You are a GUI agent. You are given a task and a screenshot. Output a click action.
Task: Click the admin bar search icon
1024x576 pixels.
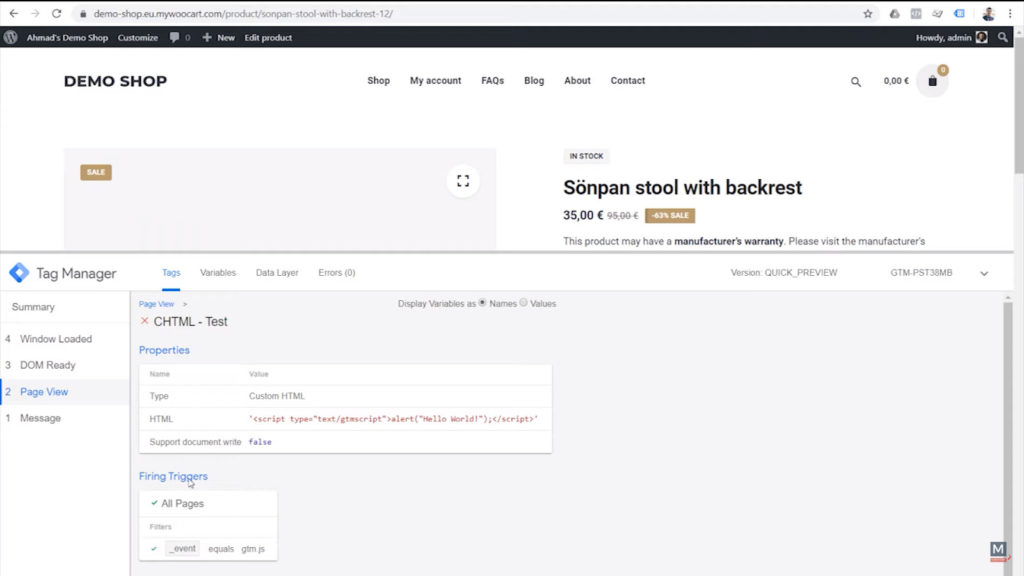click(1003, 37)
